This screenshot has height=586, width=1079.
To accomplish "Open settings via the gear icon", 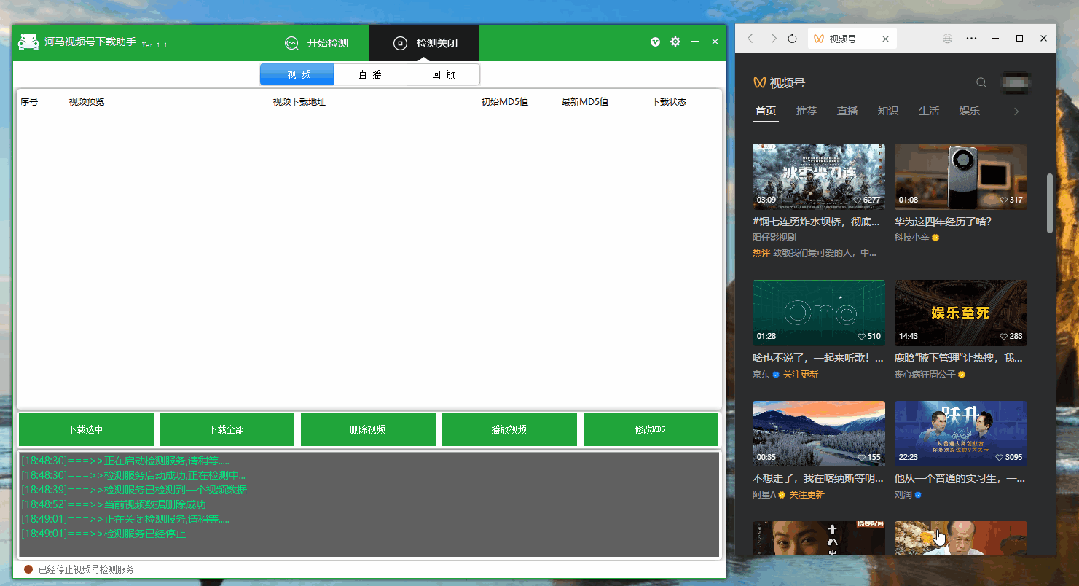I will coord(675,42).
